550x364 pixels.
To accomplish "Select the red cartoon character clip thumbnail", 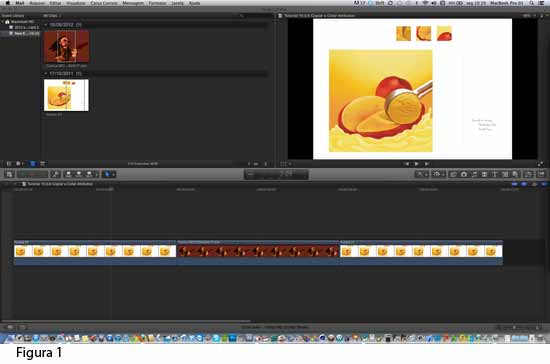I will pos(67,47).
